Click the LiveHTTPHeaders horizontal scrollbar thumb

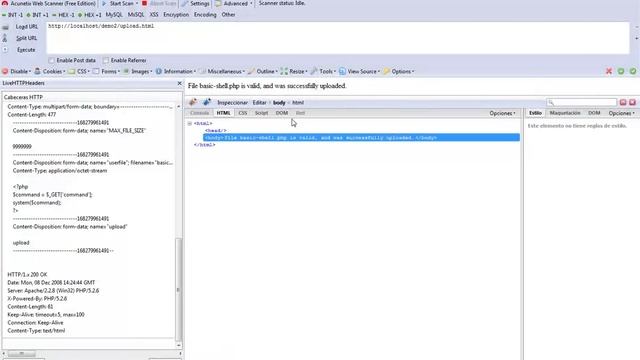click(x=22, y=353)
